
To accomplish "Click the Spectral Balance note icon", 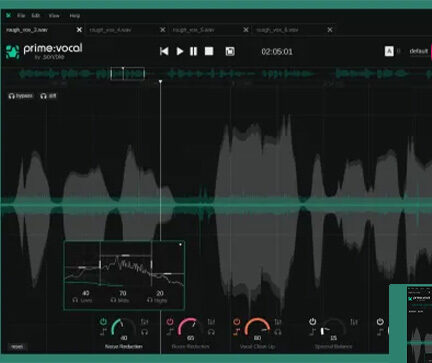I will 312,332.
